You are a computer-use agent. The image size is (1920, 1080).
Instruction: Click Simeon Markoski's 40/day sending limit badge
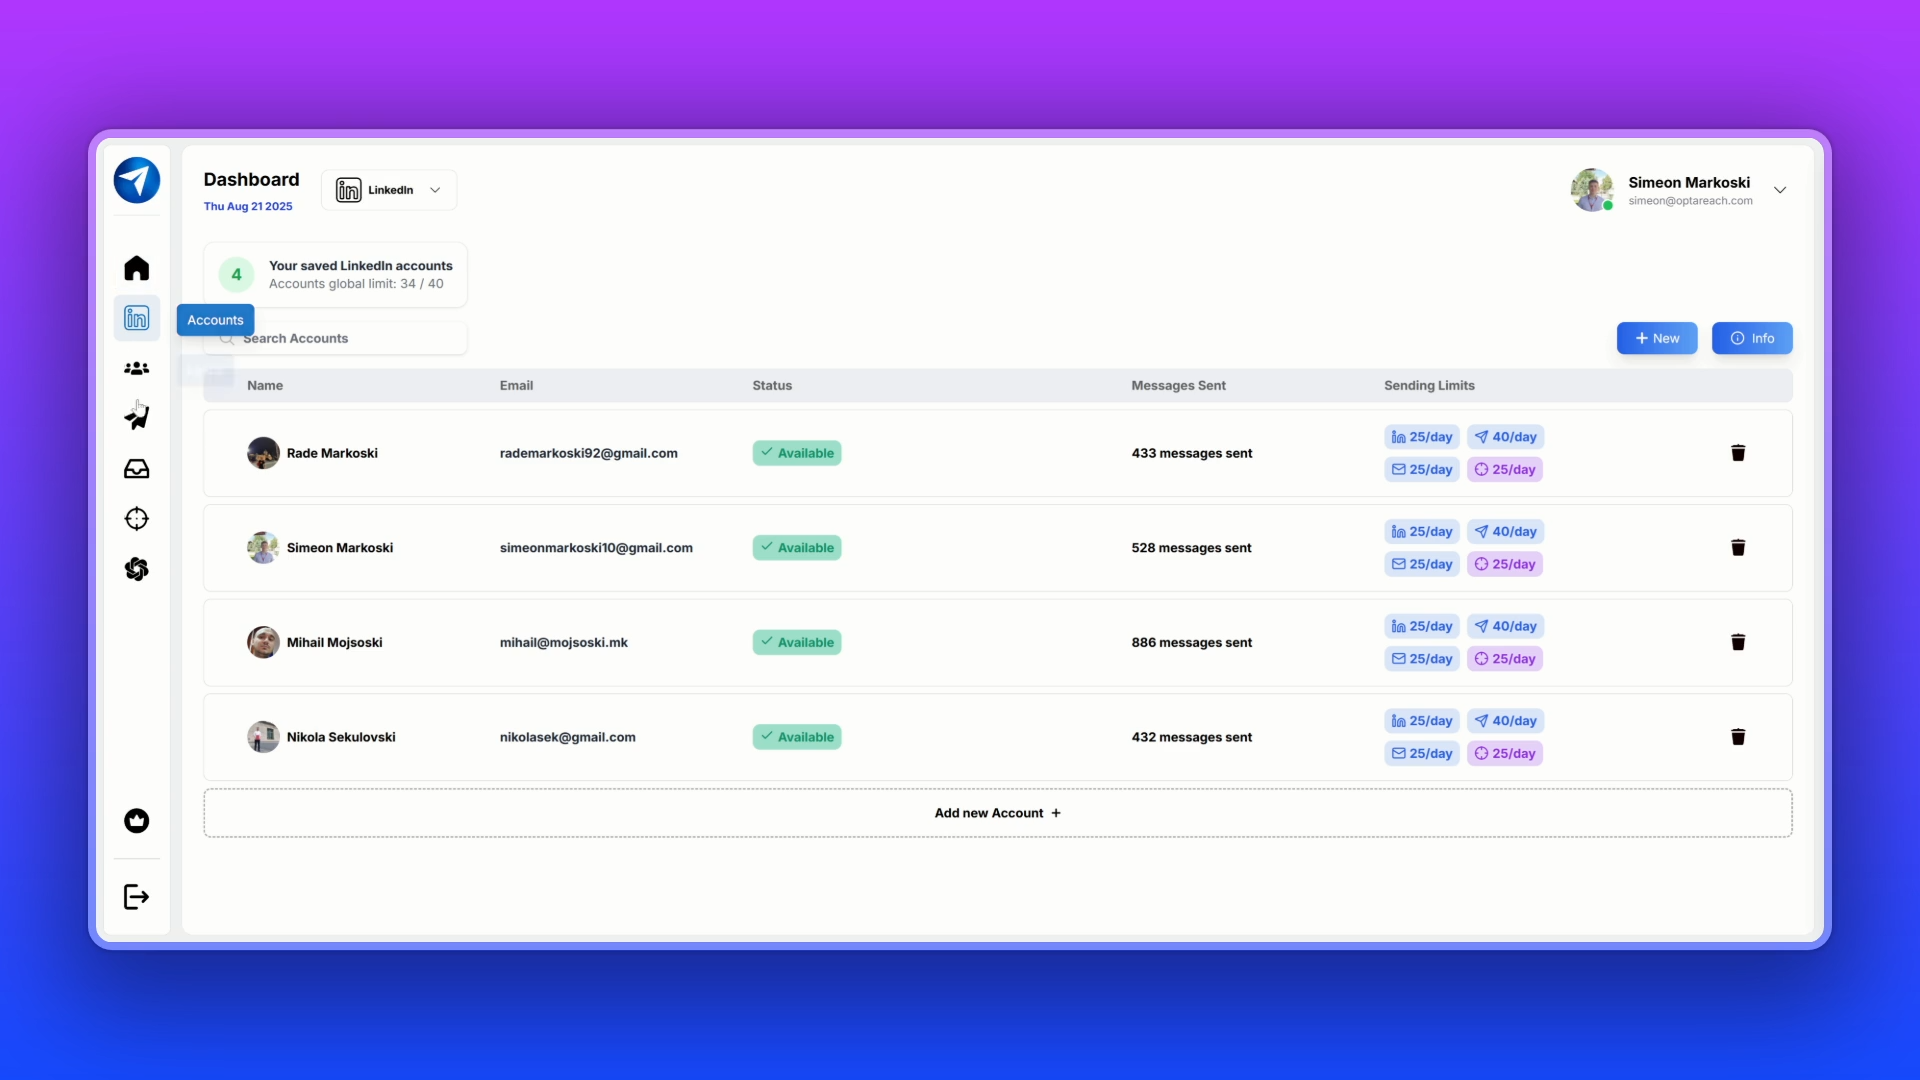coord(1505,532)
